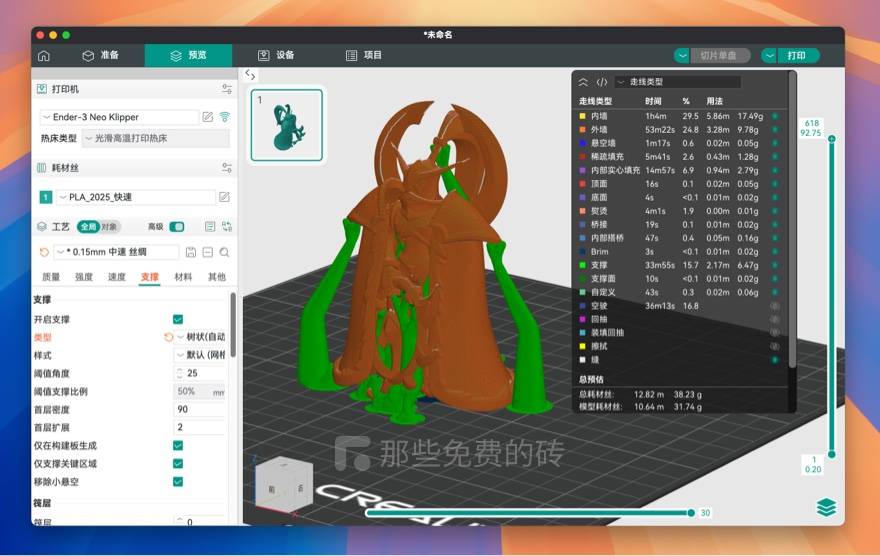Viewport: 880px width, 556px height.
Task: Click the horizontal move slider handle
Action: coord(691,513)
